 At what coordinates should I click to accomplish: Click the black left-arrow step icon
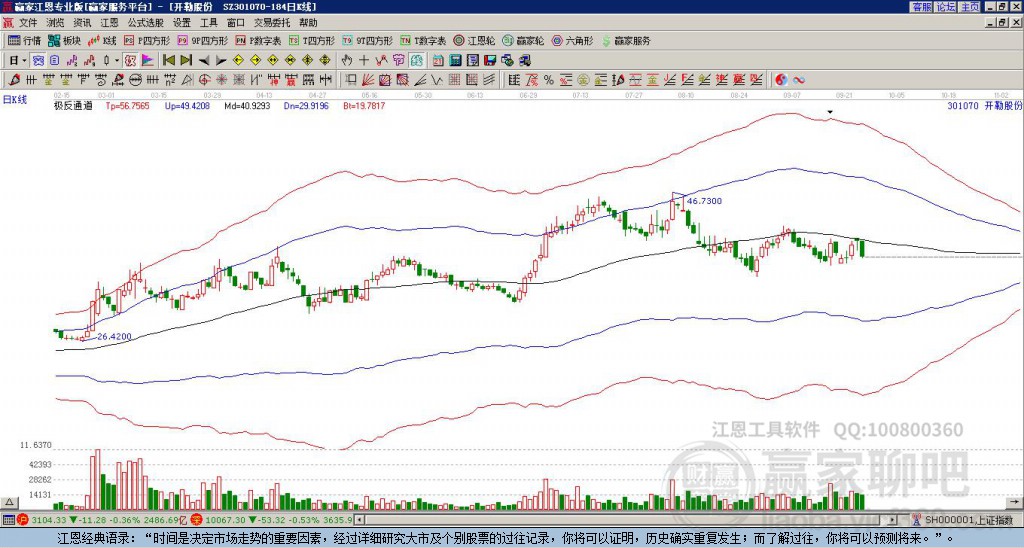click(x=204, y=60)
